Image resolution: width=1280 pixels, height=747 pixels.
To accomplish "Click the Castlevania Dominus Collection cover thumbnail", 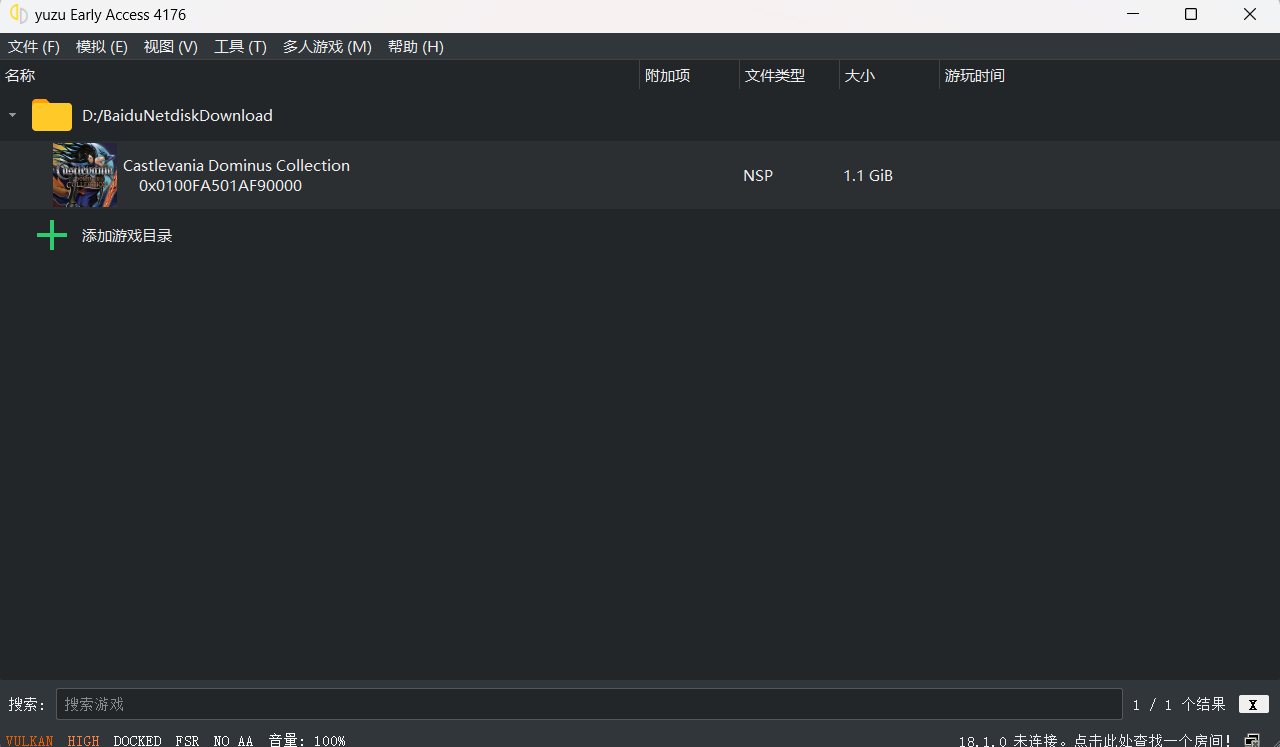I will (x=85, y=175).
